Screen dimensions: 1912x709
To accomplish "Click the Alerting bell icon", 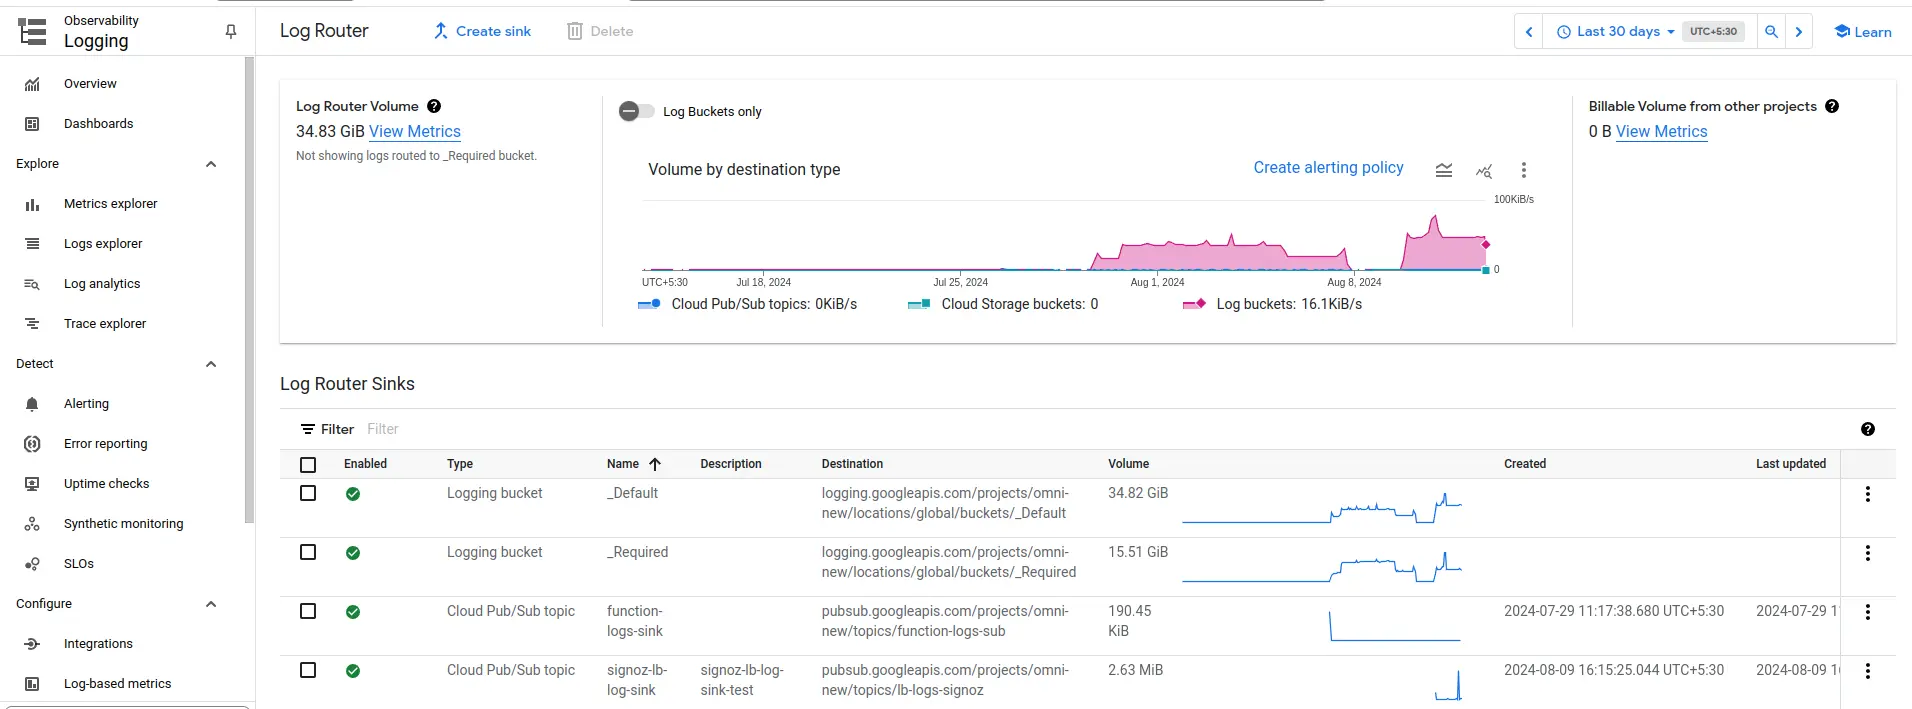I will [x=32, y=404].
